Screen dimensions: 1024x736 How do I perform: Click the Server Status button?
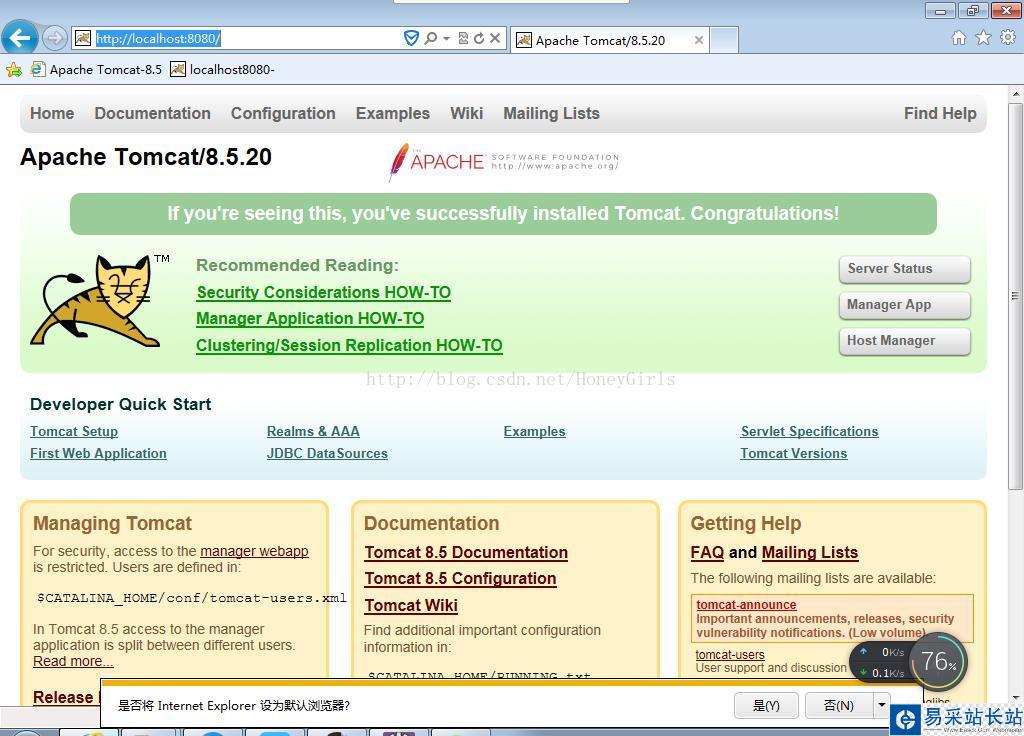[x=904, y=269]
